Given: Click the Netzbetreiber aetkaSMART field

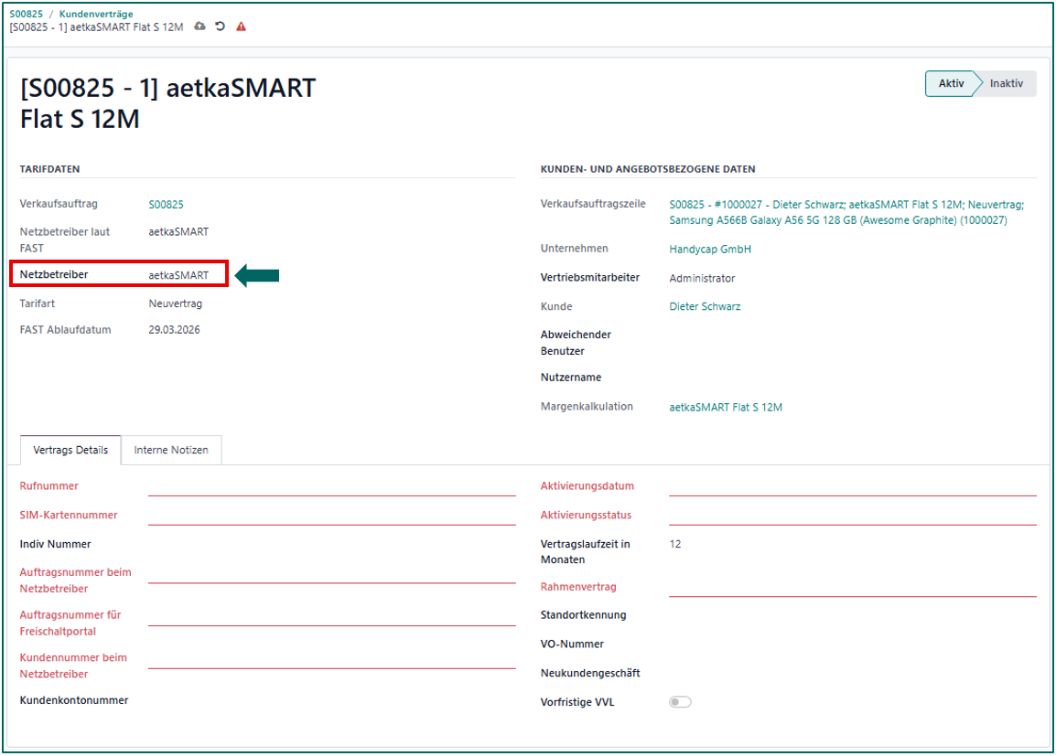Looking at the screenshot, I should [179, 275].
